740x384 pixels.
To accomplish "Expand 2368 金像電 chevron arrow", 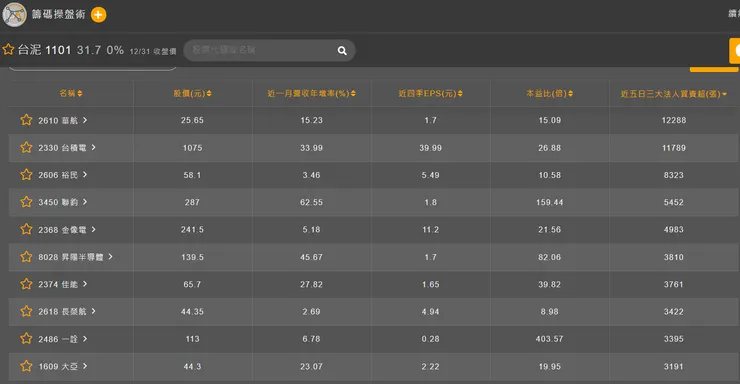I will click(93, 229).
